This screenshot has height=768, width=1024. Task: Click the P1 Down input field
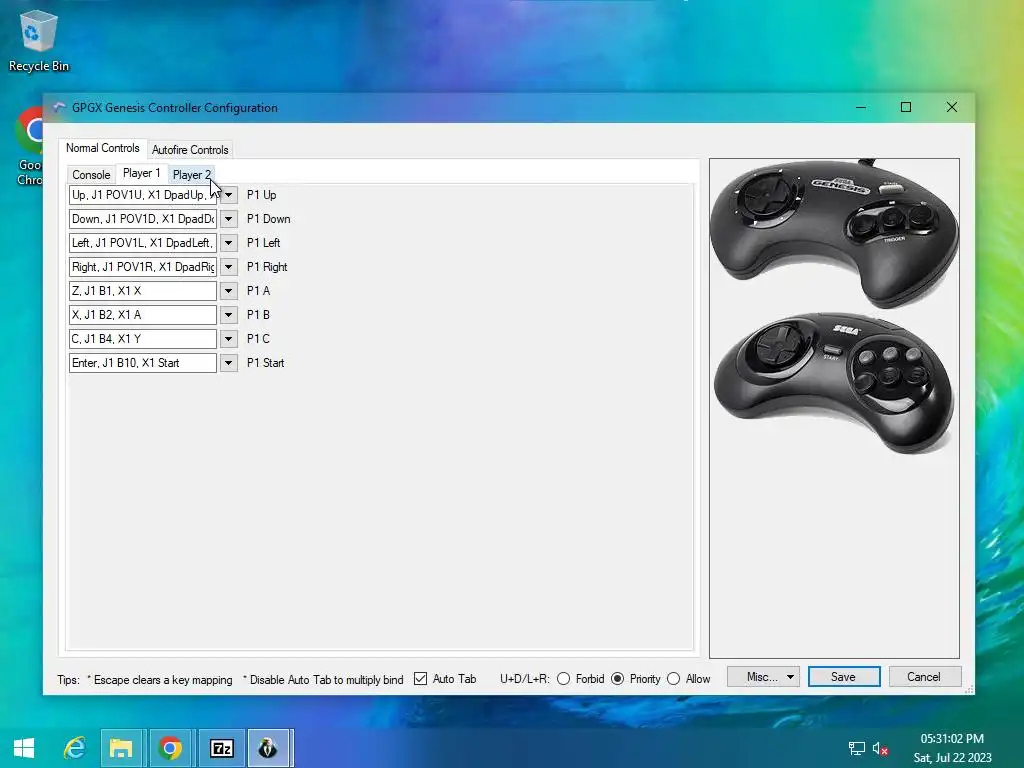143,219
